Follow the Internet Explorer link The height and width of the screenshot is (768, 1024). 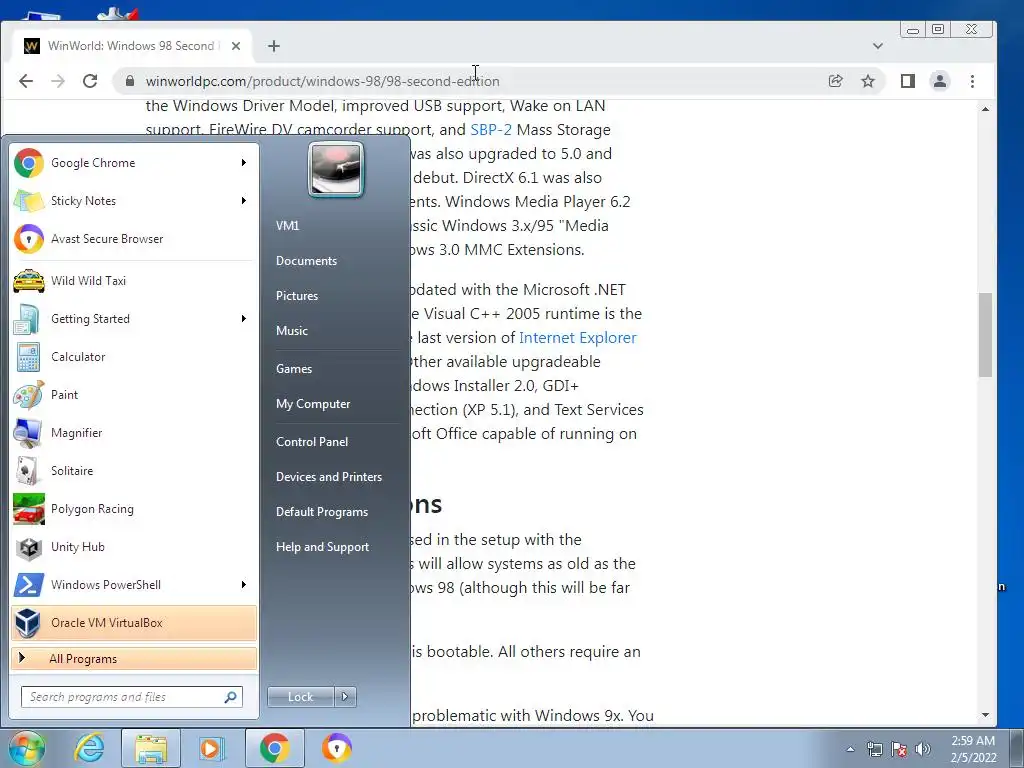click(x=577, y=338)
